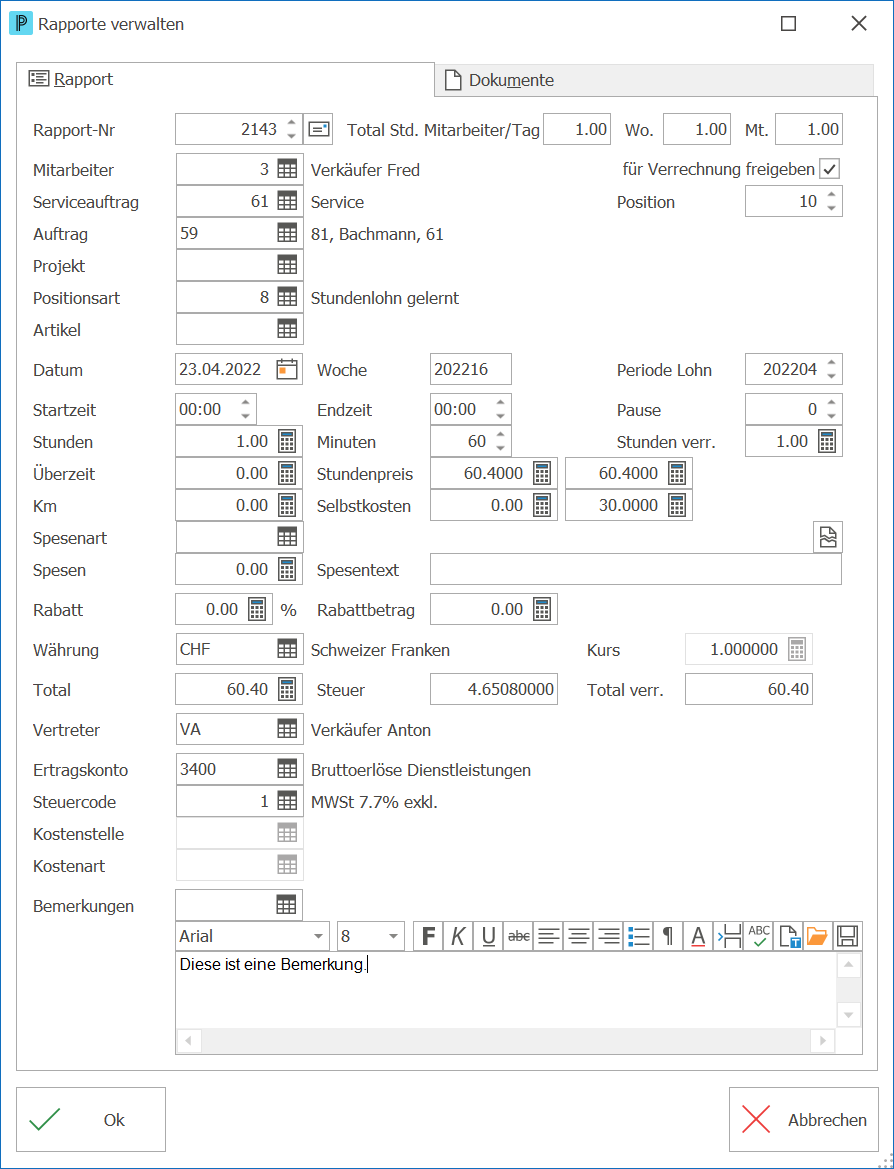Open the calculator for Stunden verr. field
Viewport: 894px width, 1169px height.
(x=826, y=441)
